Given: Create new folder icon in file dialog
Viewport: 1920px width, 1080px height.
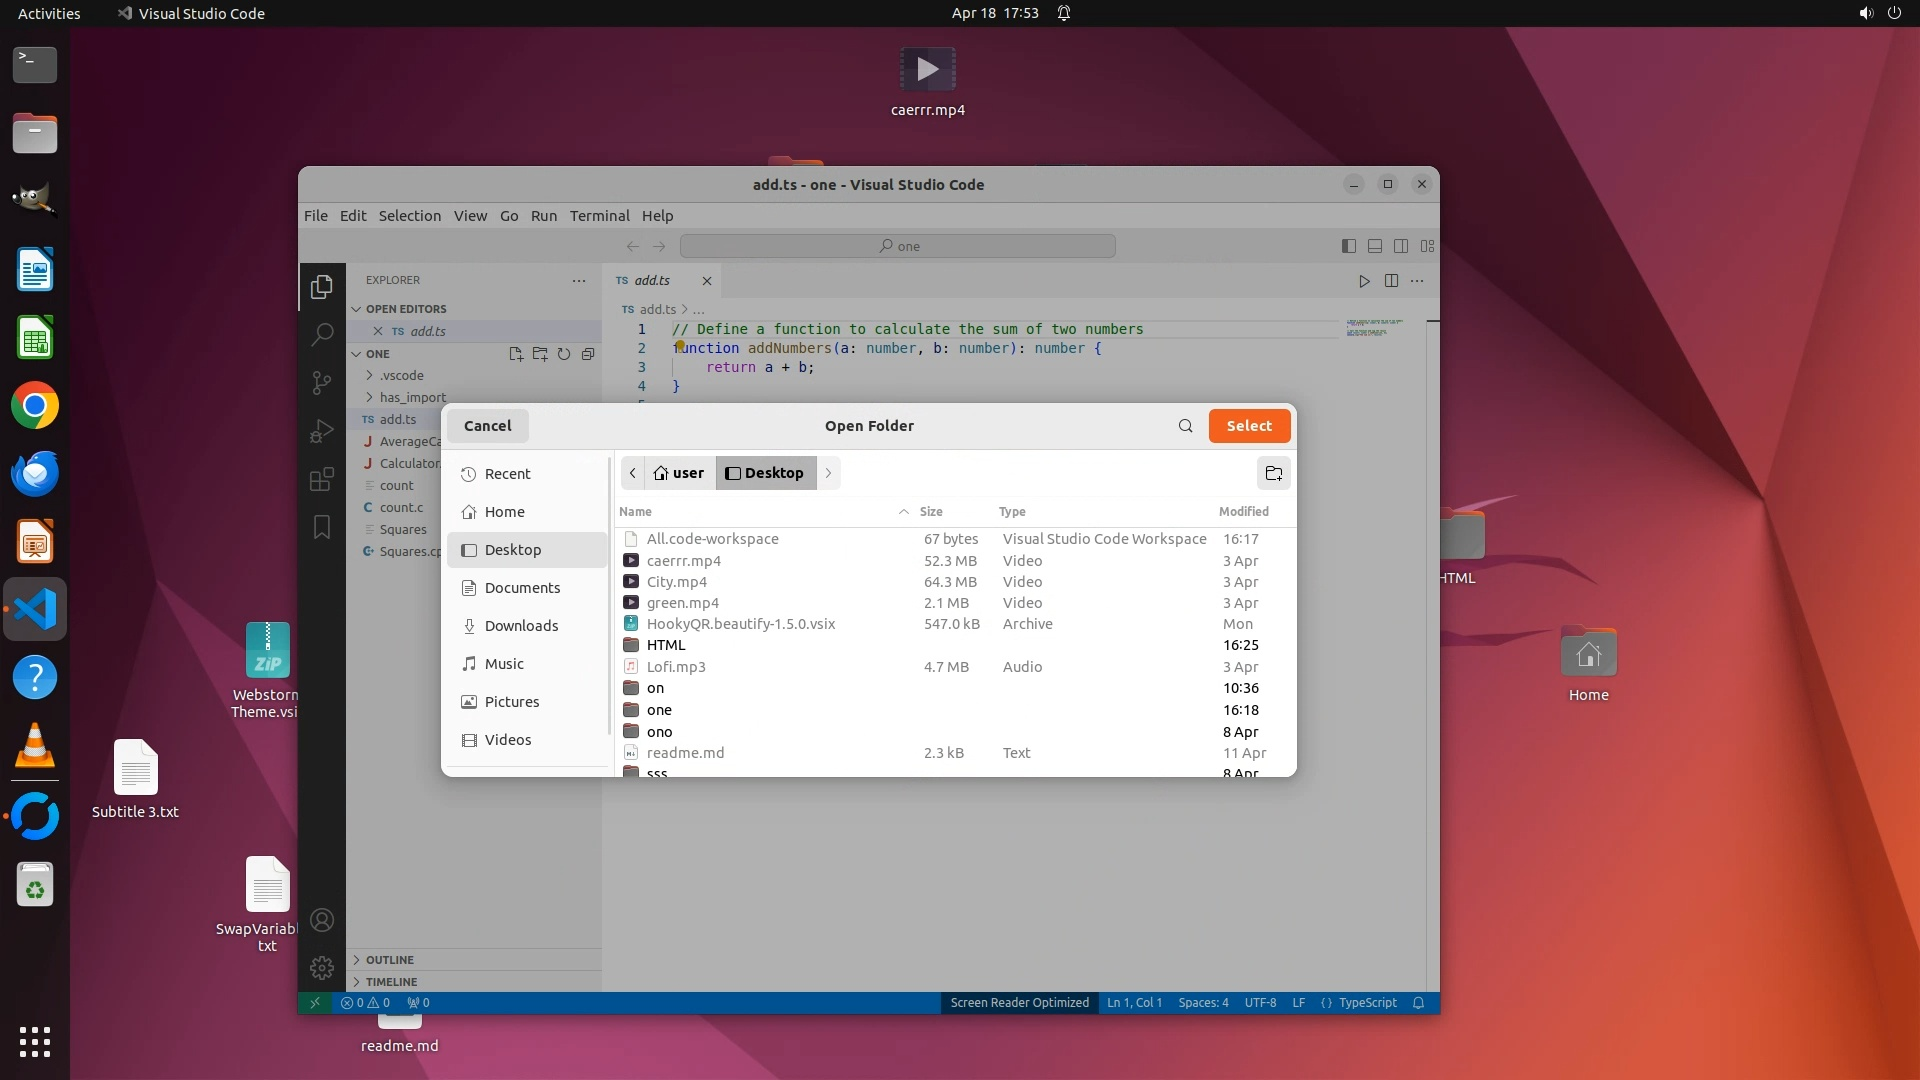Looking at the screenshot, I should 1273,473.
